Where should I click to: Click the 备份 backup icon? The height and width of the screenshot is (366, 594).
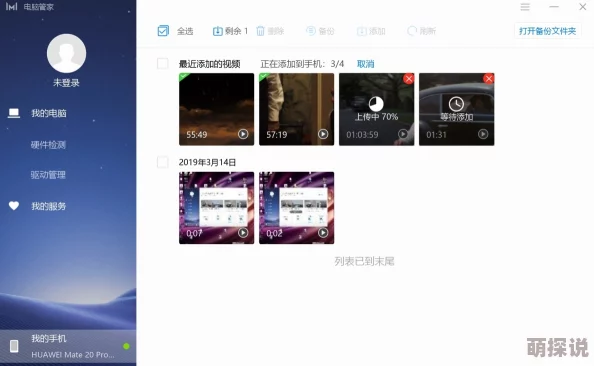click(x=311, y=31)
